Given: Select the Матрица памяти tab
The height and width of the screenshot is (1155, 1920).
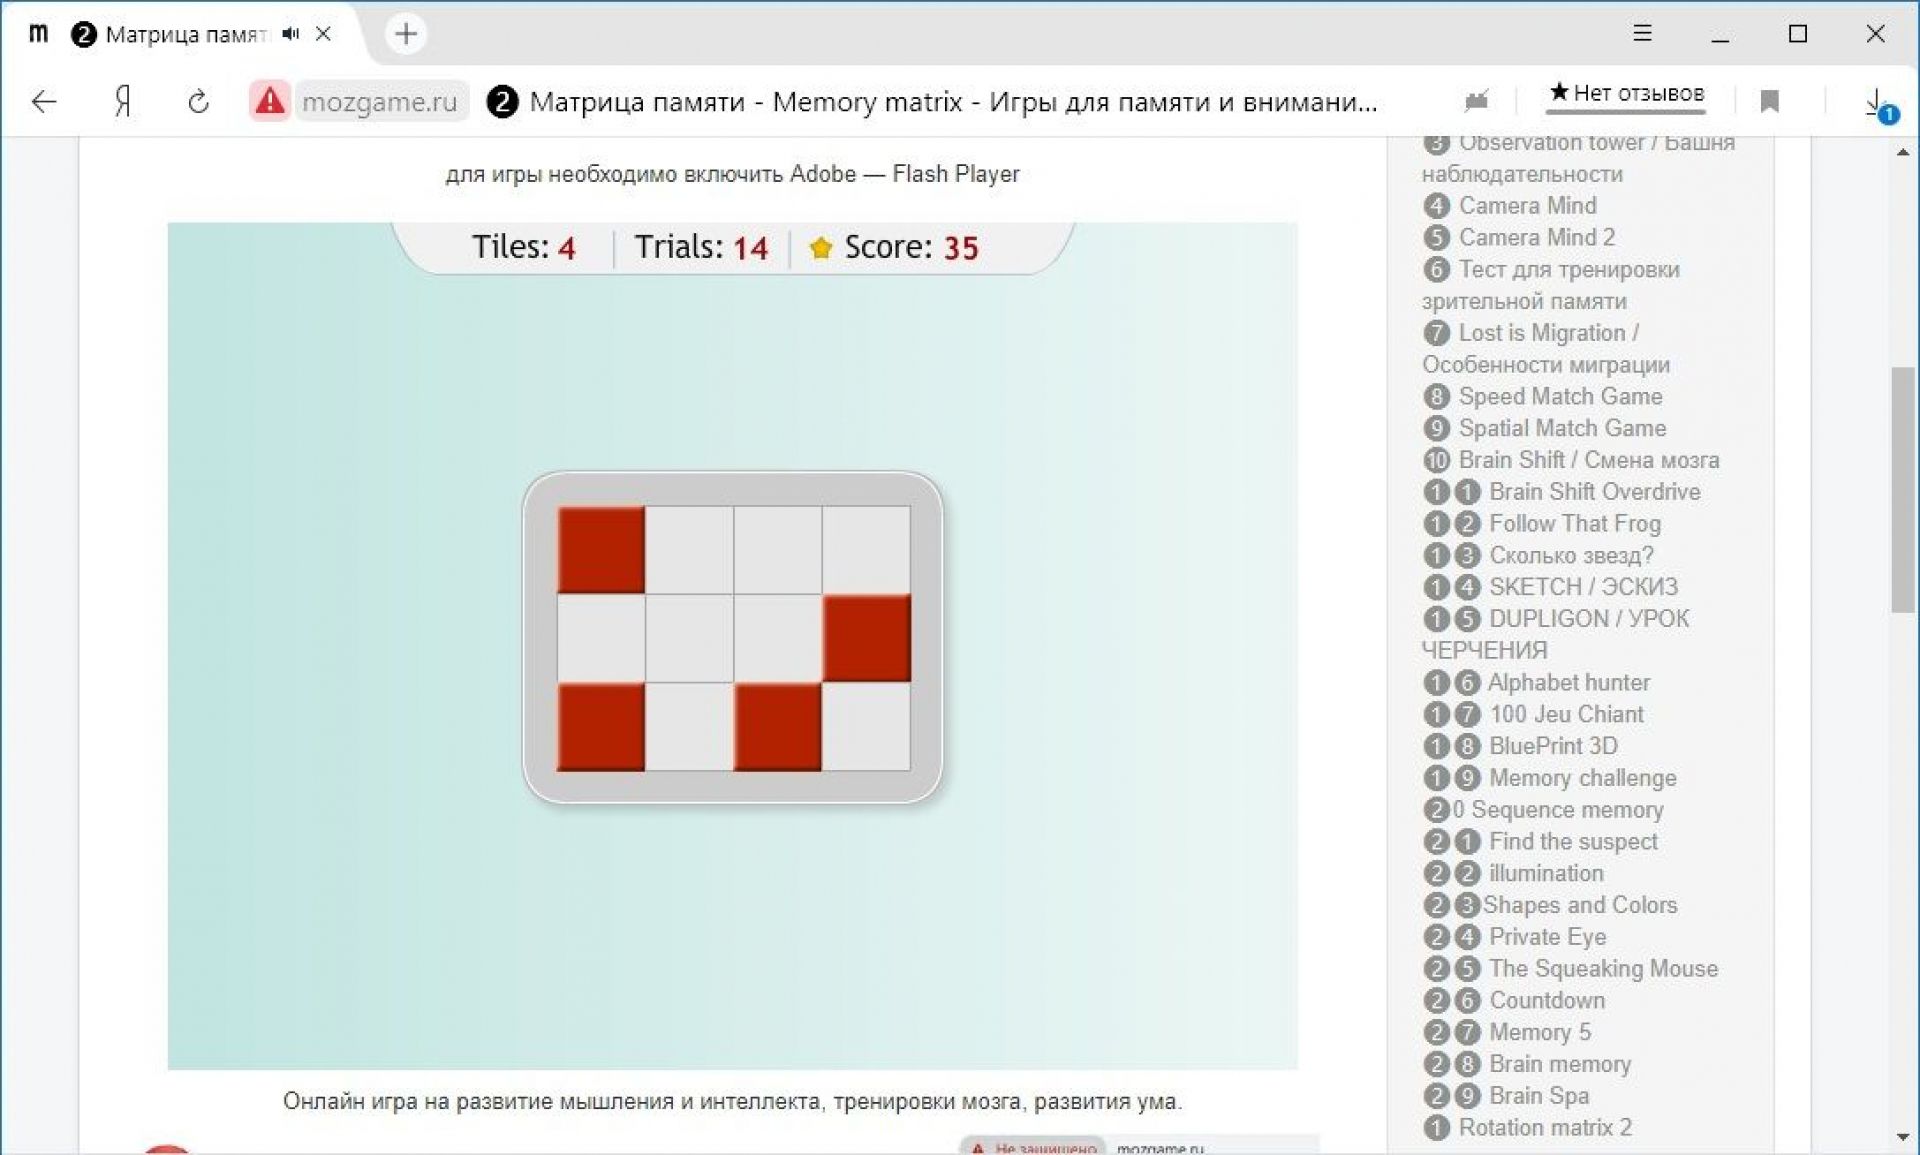Looking at the screenshot, I should pyautogui.click(x=180, y=35).
